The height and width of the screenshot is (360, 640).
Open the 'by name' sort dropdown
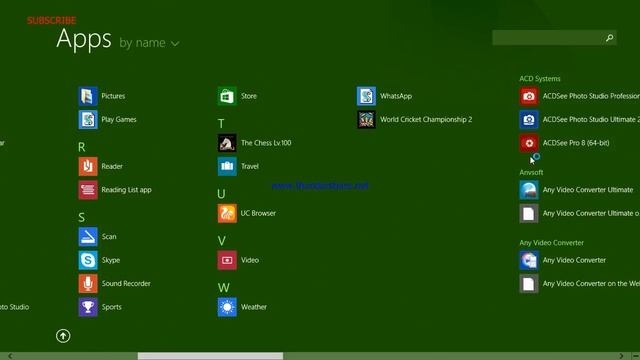(x=149, y=43)
